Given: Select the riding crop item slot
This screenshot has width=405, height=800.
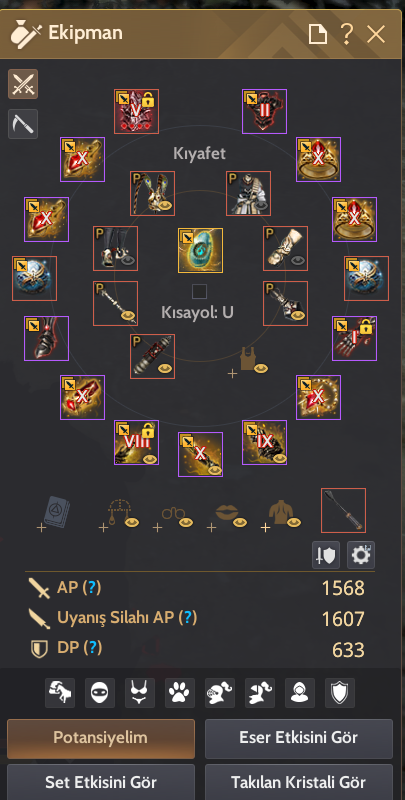Looking at the screenshot, I should tap(343, 511).
